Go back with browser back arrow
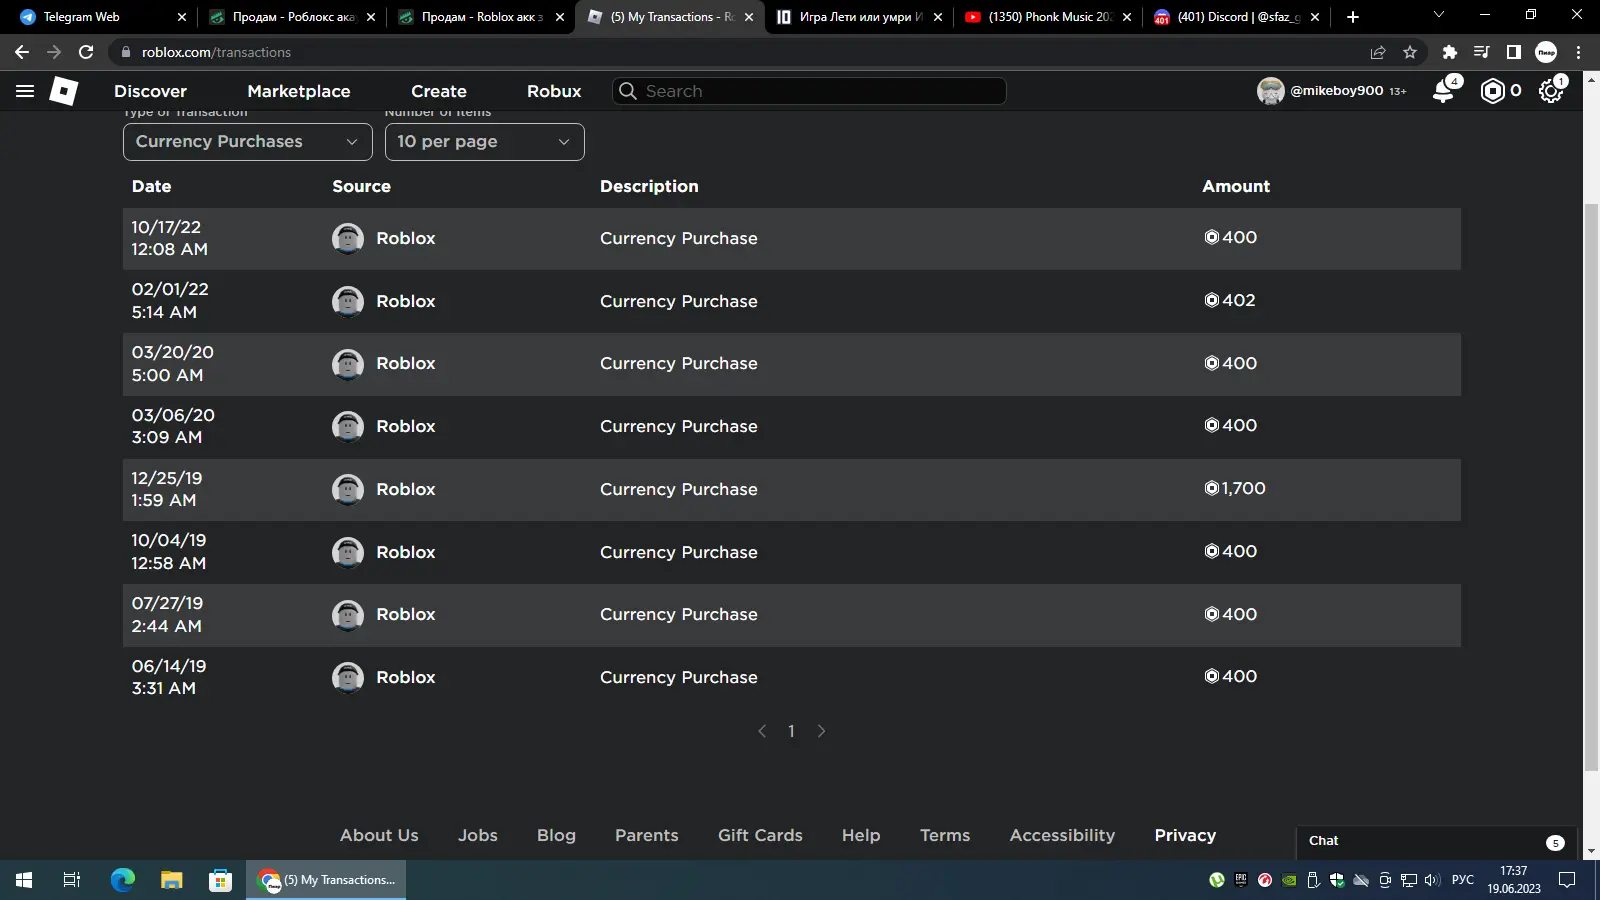The width and height of the screenshot is (1600, 900). coord(22,52)
